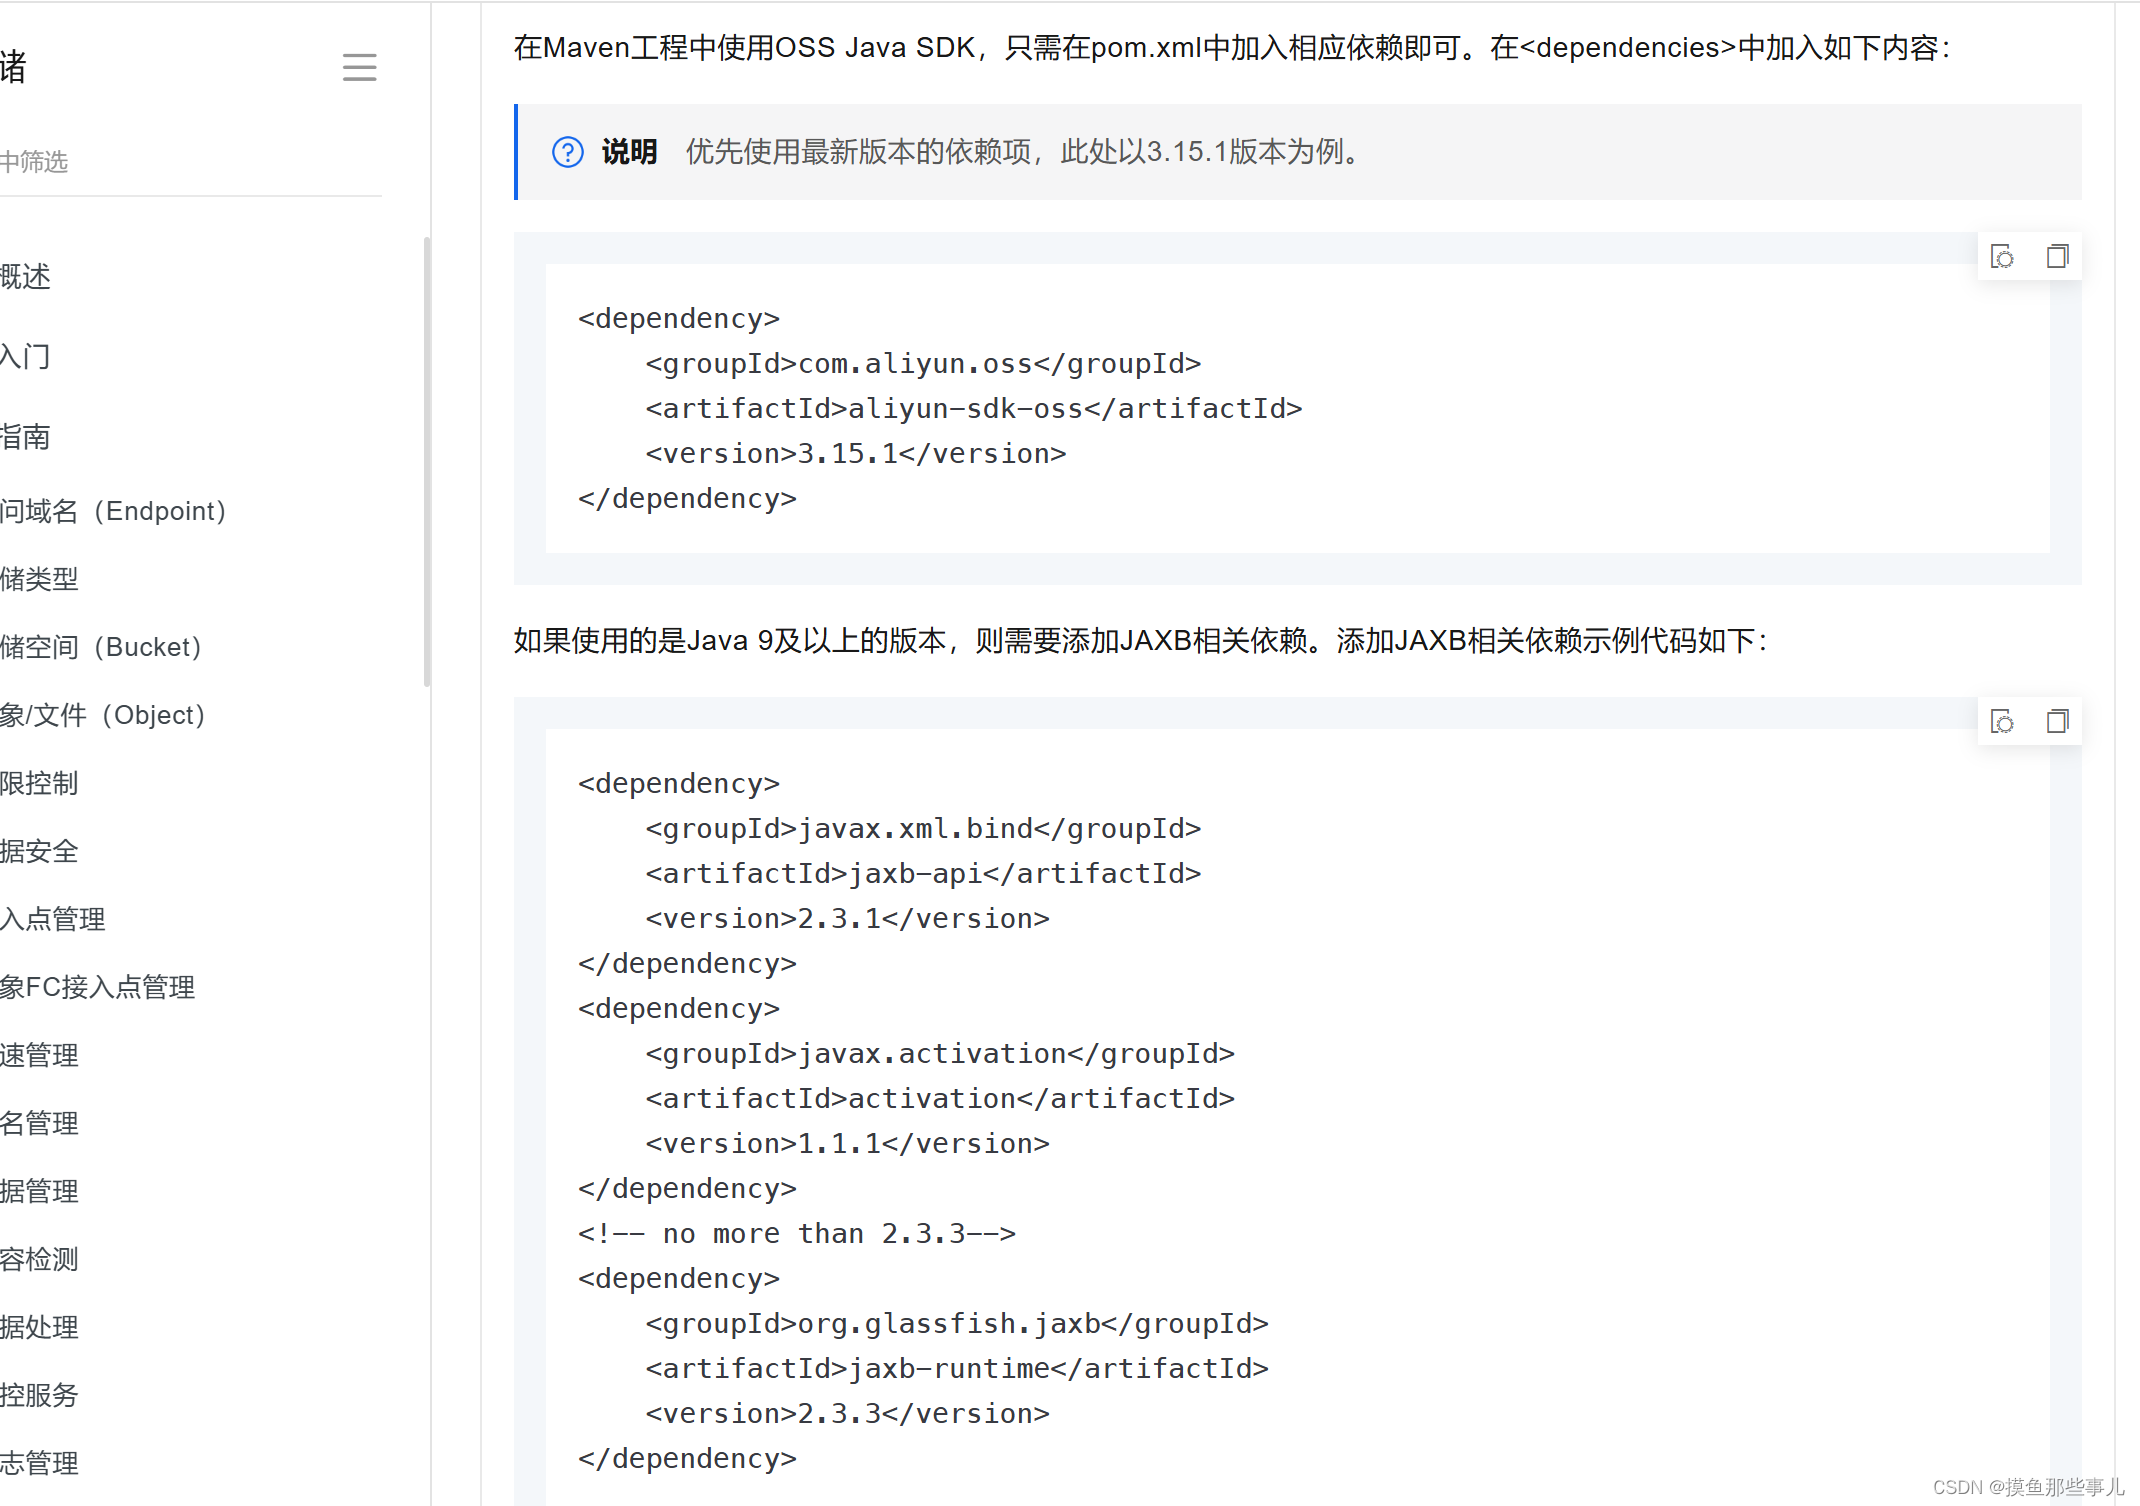The width and height of the screenshot is (2140, 1506).
Task: Select the 域名 (Endpoint) sidebar item
Action: pyautogui.click(x=113, y=511)
